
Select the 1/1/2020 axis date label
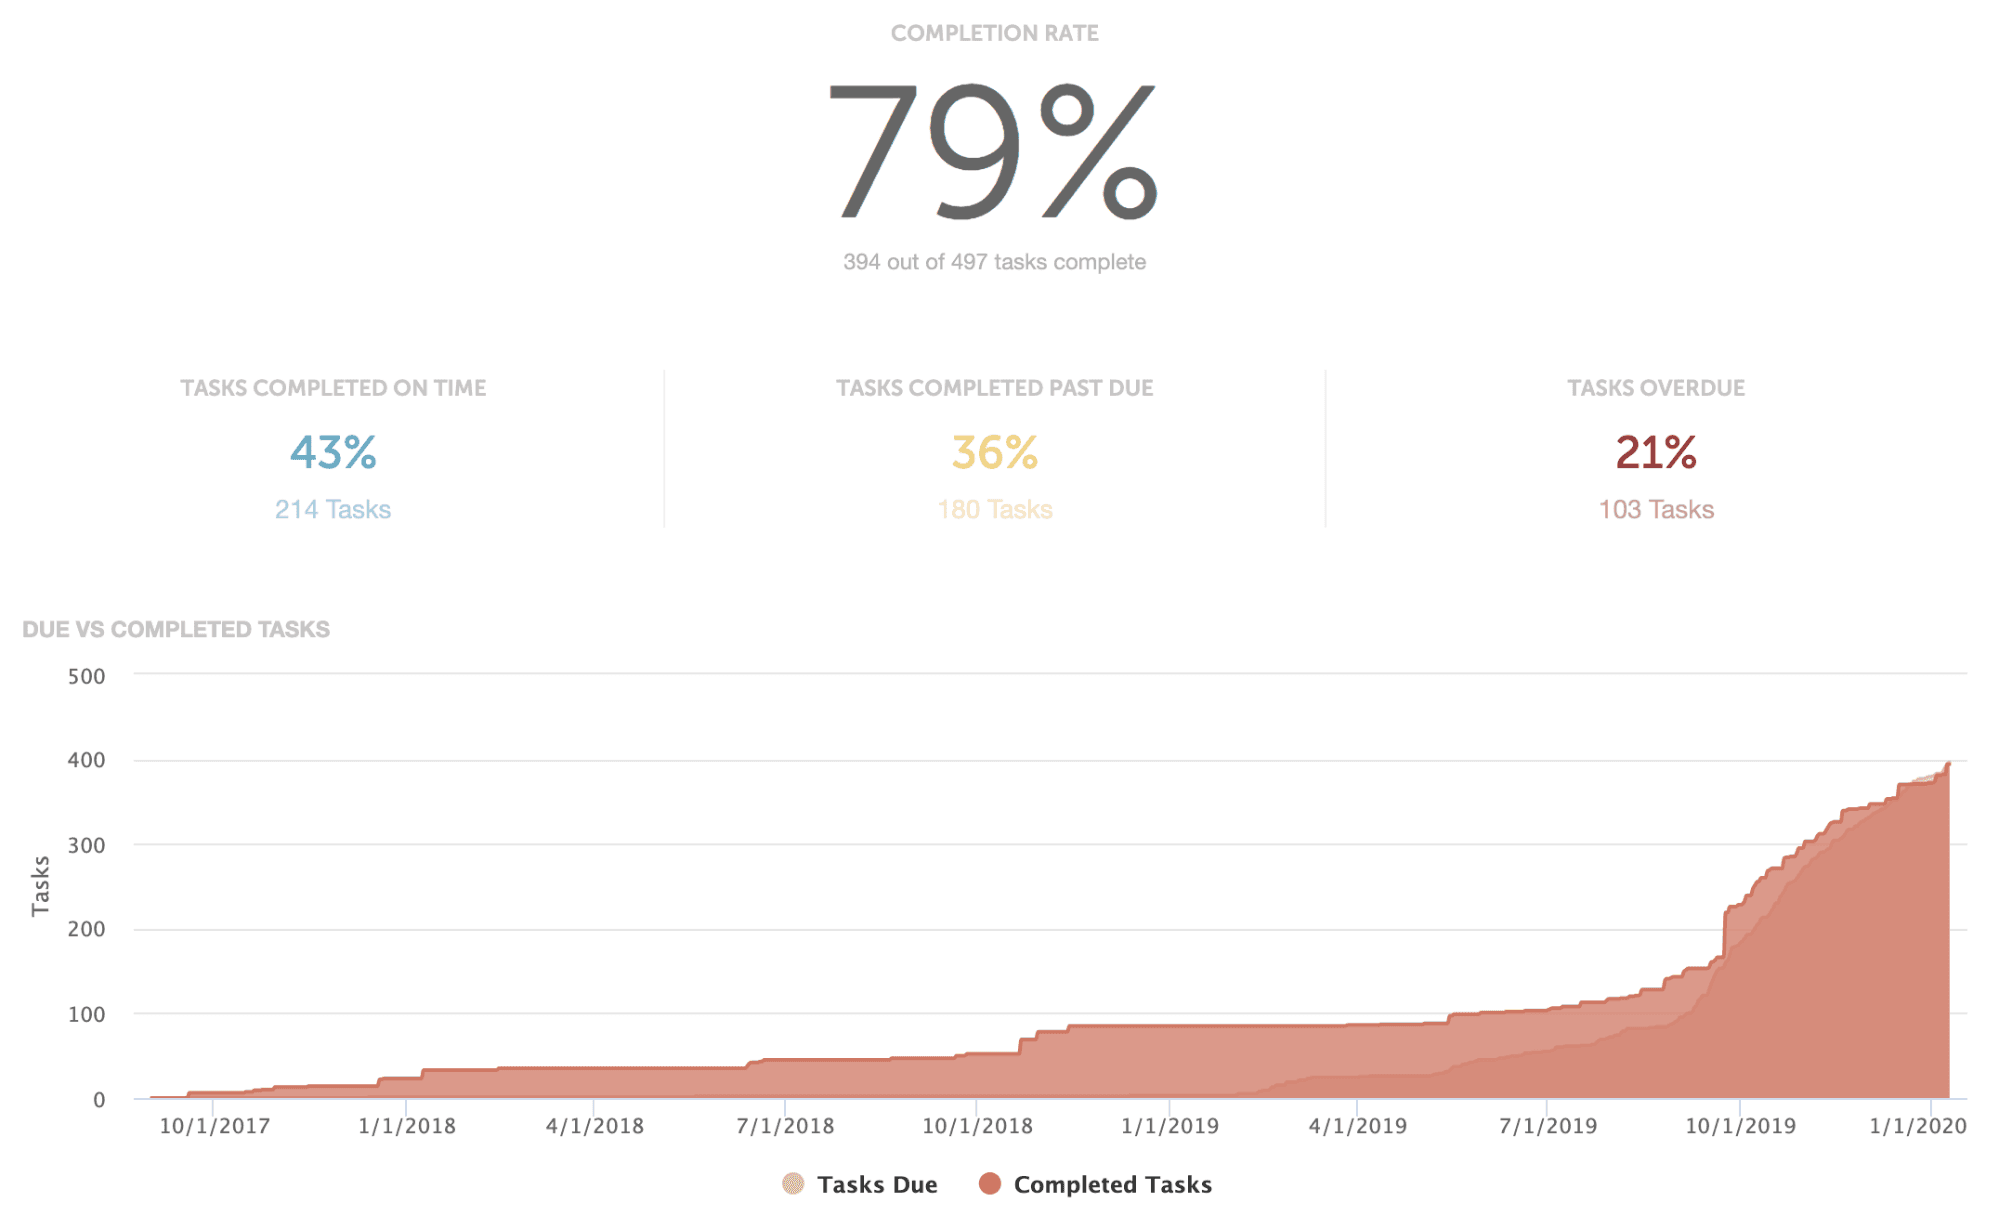[x=1918, y=1126]
